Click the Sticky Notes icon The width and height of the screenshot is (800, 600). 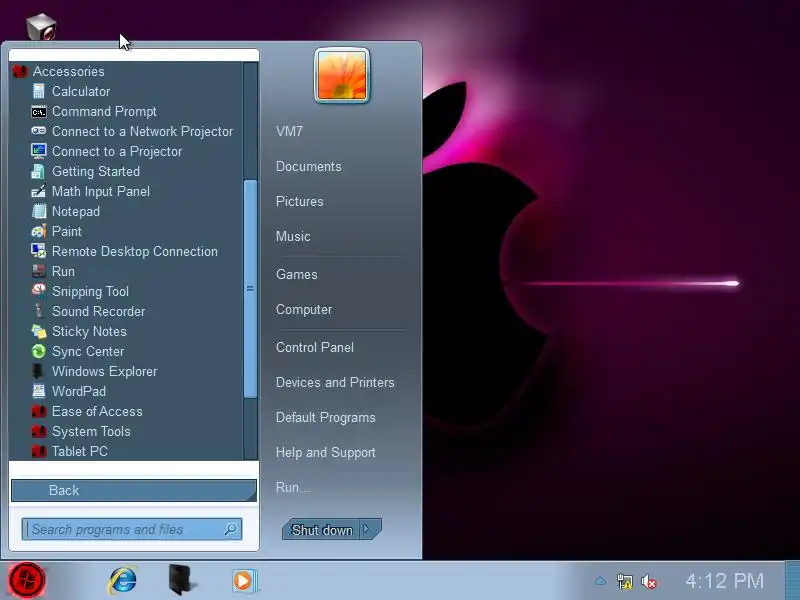[x=39, y=331]
